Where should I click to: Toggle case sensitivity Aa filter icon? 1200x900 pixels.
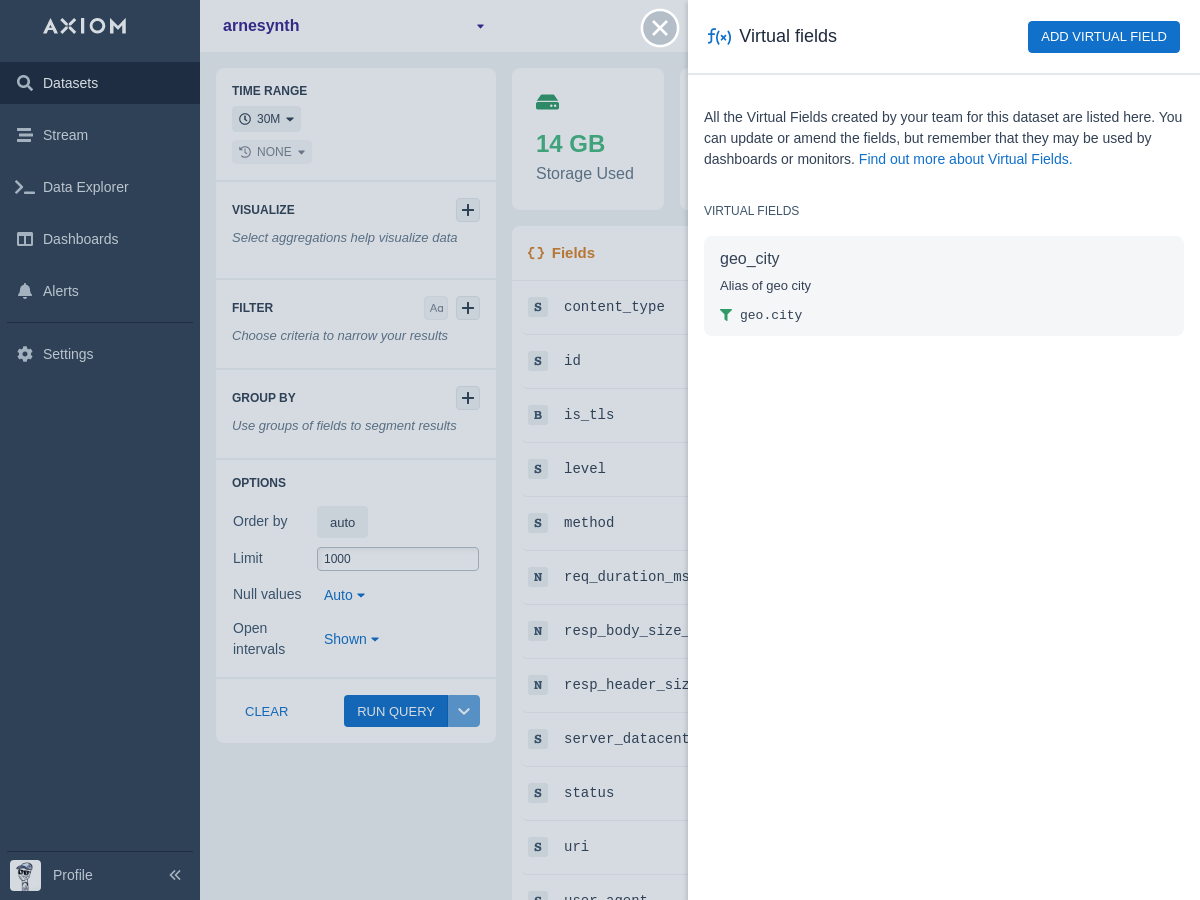click(x=436, y=308)
